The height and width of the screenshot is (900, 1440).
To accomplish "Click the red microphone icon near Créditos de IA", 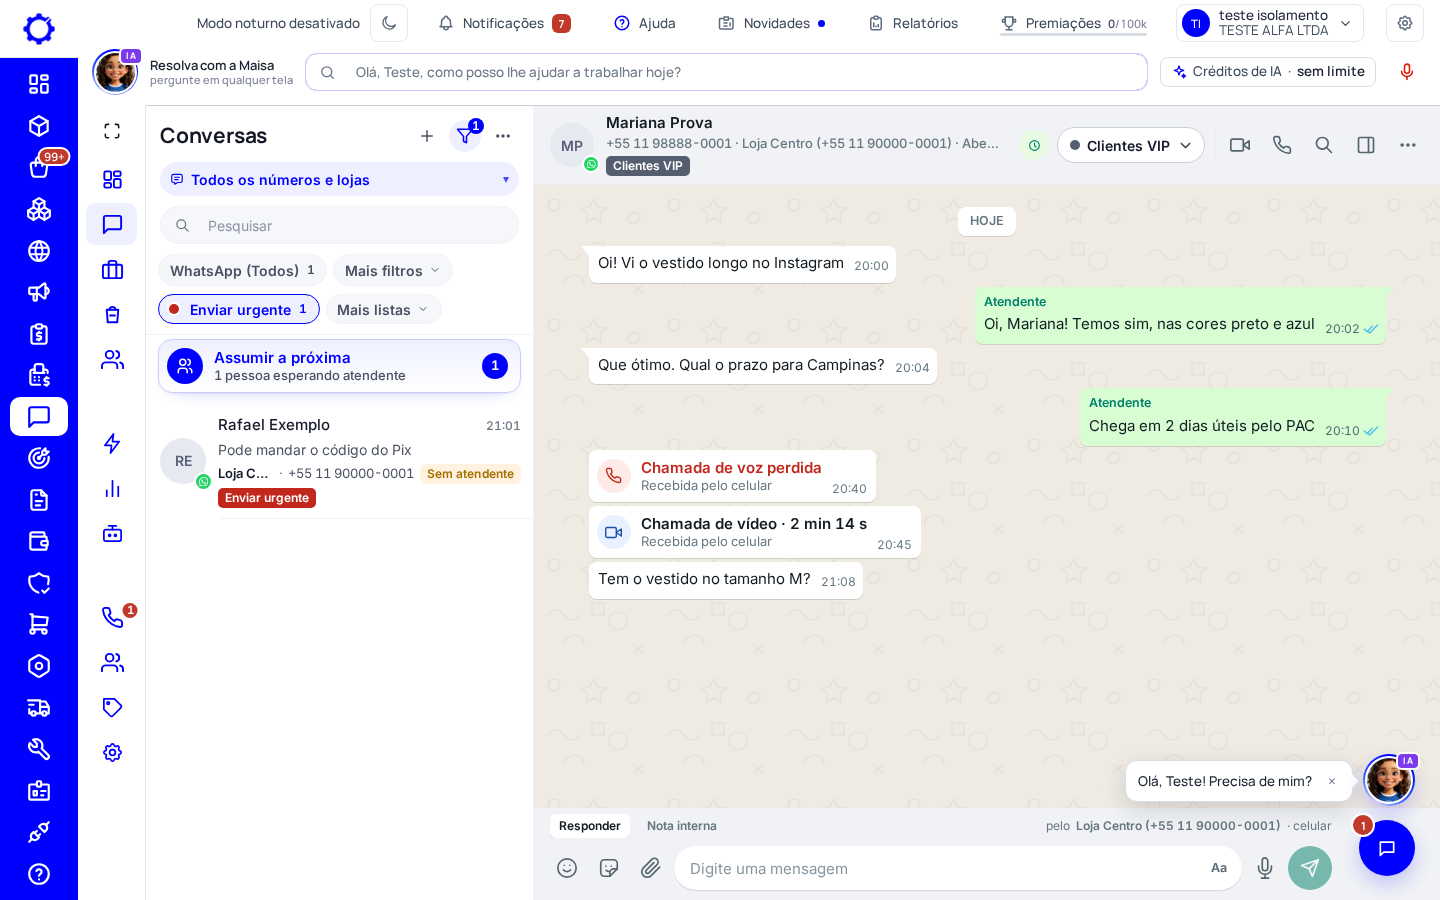I will 1407,72.
